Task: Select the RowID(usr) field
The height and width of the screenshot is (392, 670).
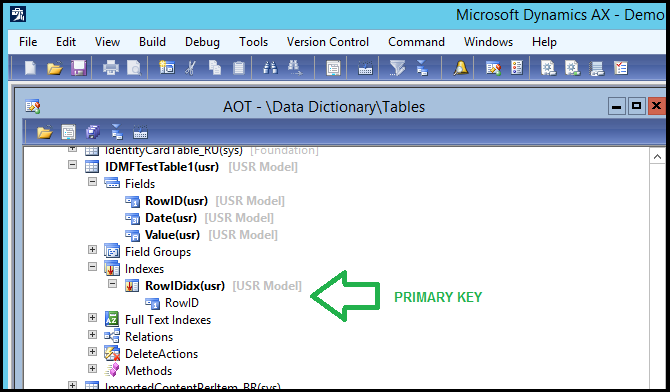Action: pyautogui.click(x=176, y=200)
